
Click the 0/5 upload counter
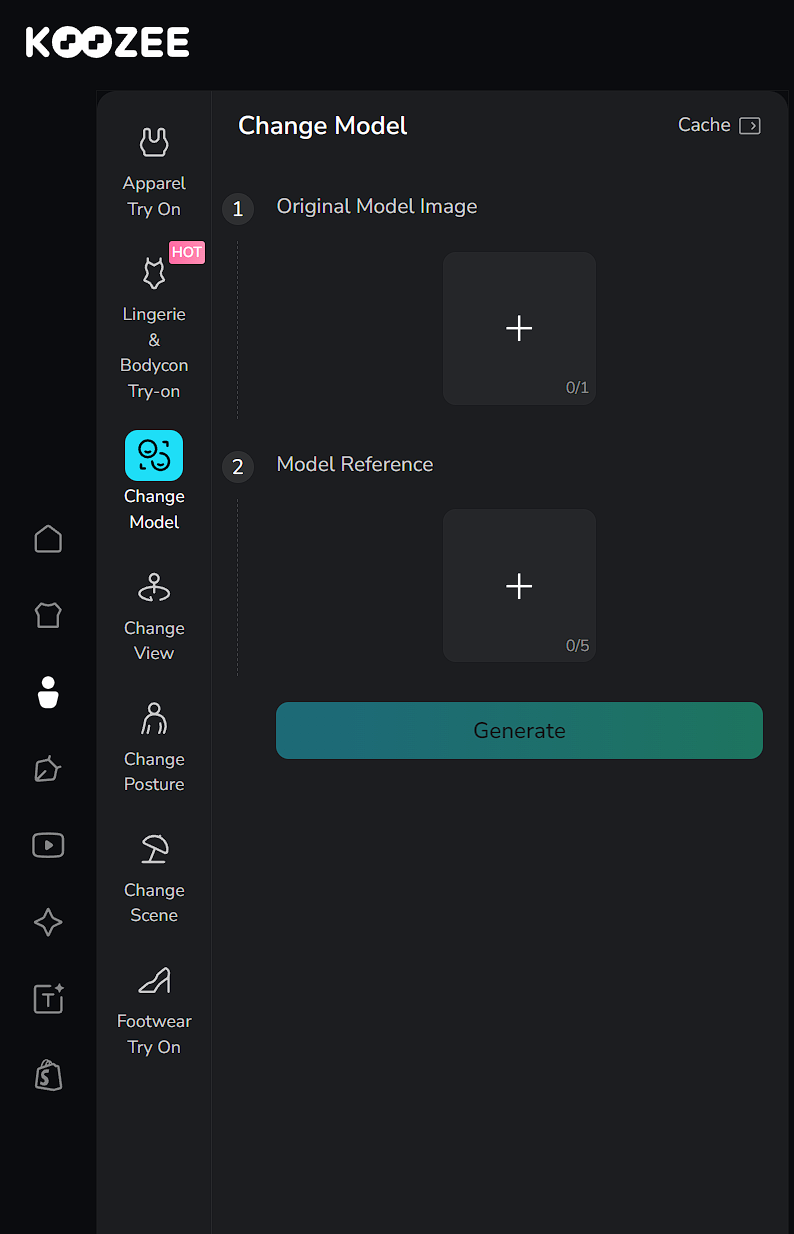[577, 646]
